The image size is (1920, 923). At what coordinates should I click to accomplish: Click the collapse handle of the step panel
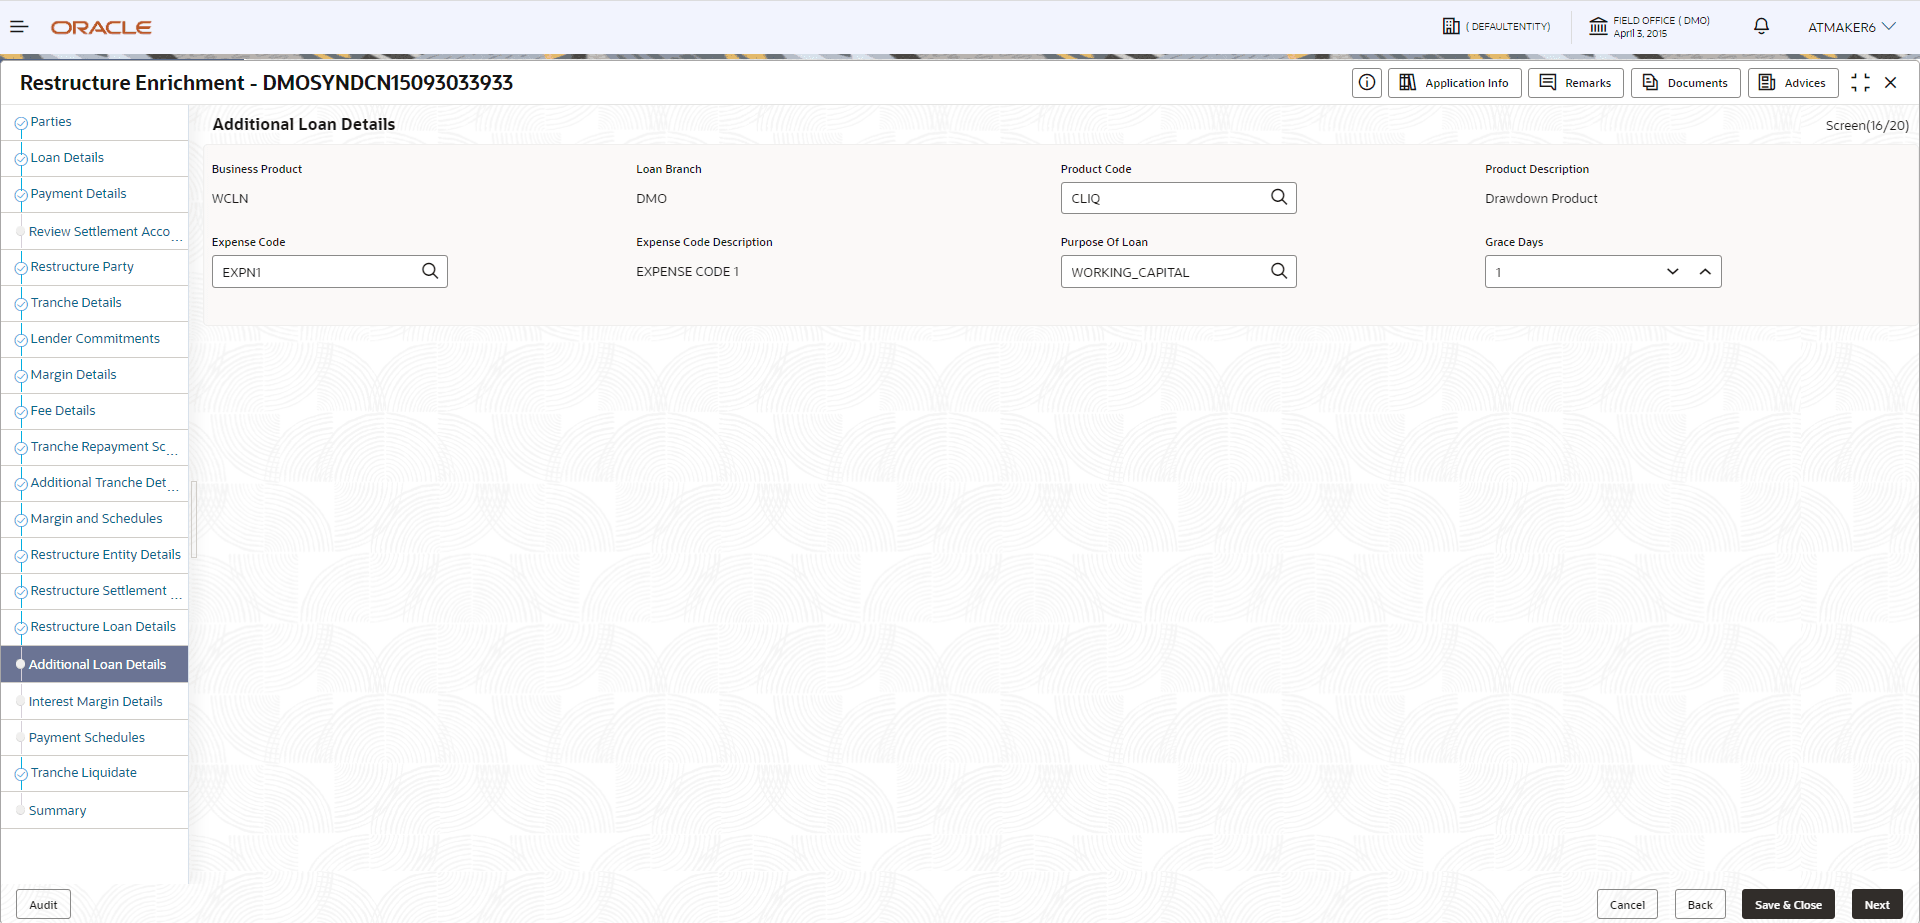pyautogui.click(x=194, y=519)
